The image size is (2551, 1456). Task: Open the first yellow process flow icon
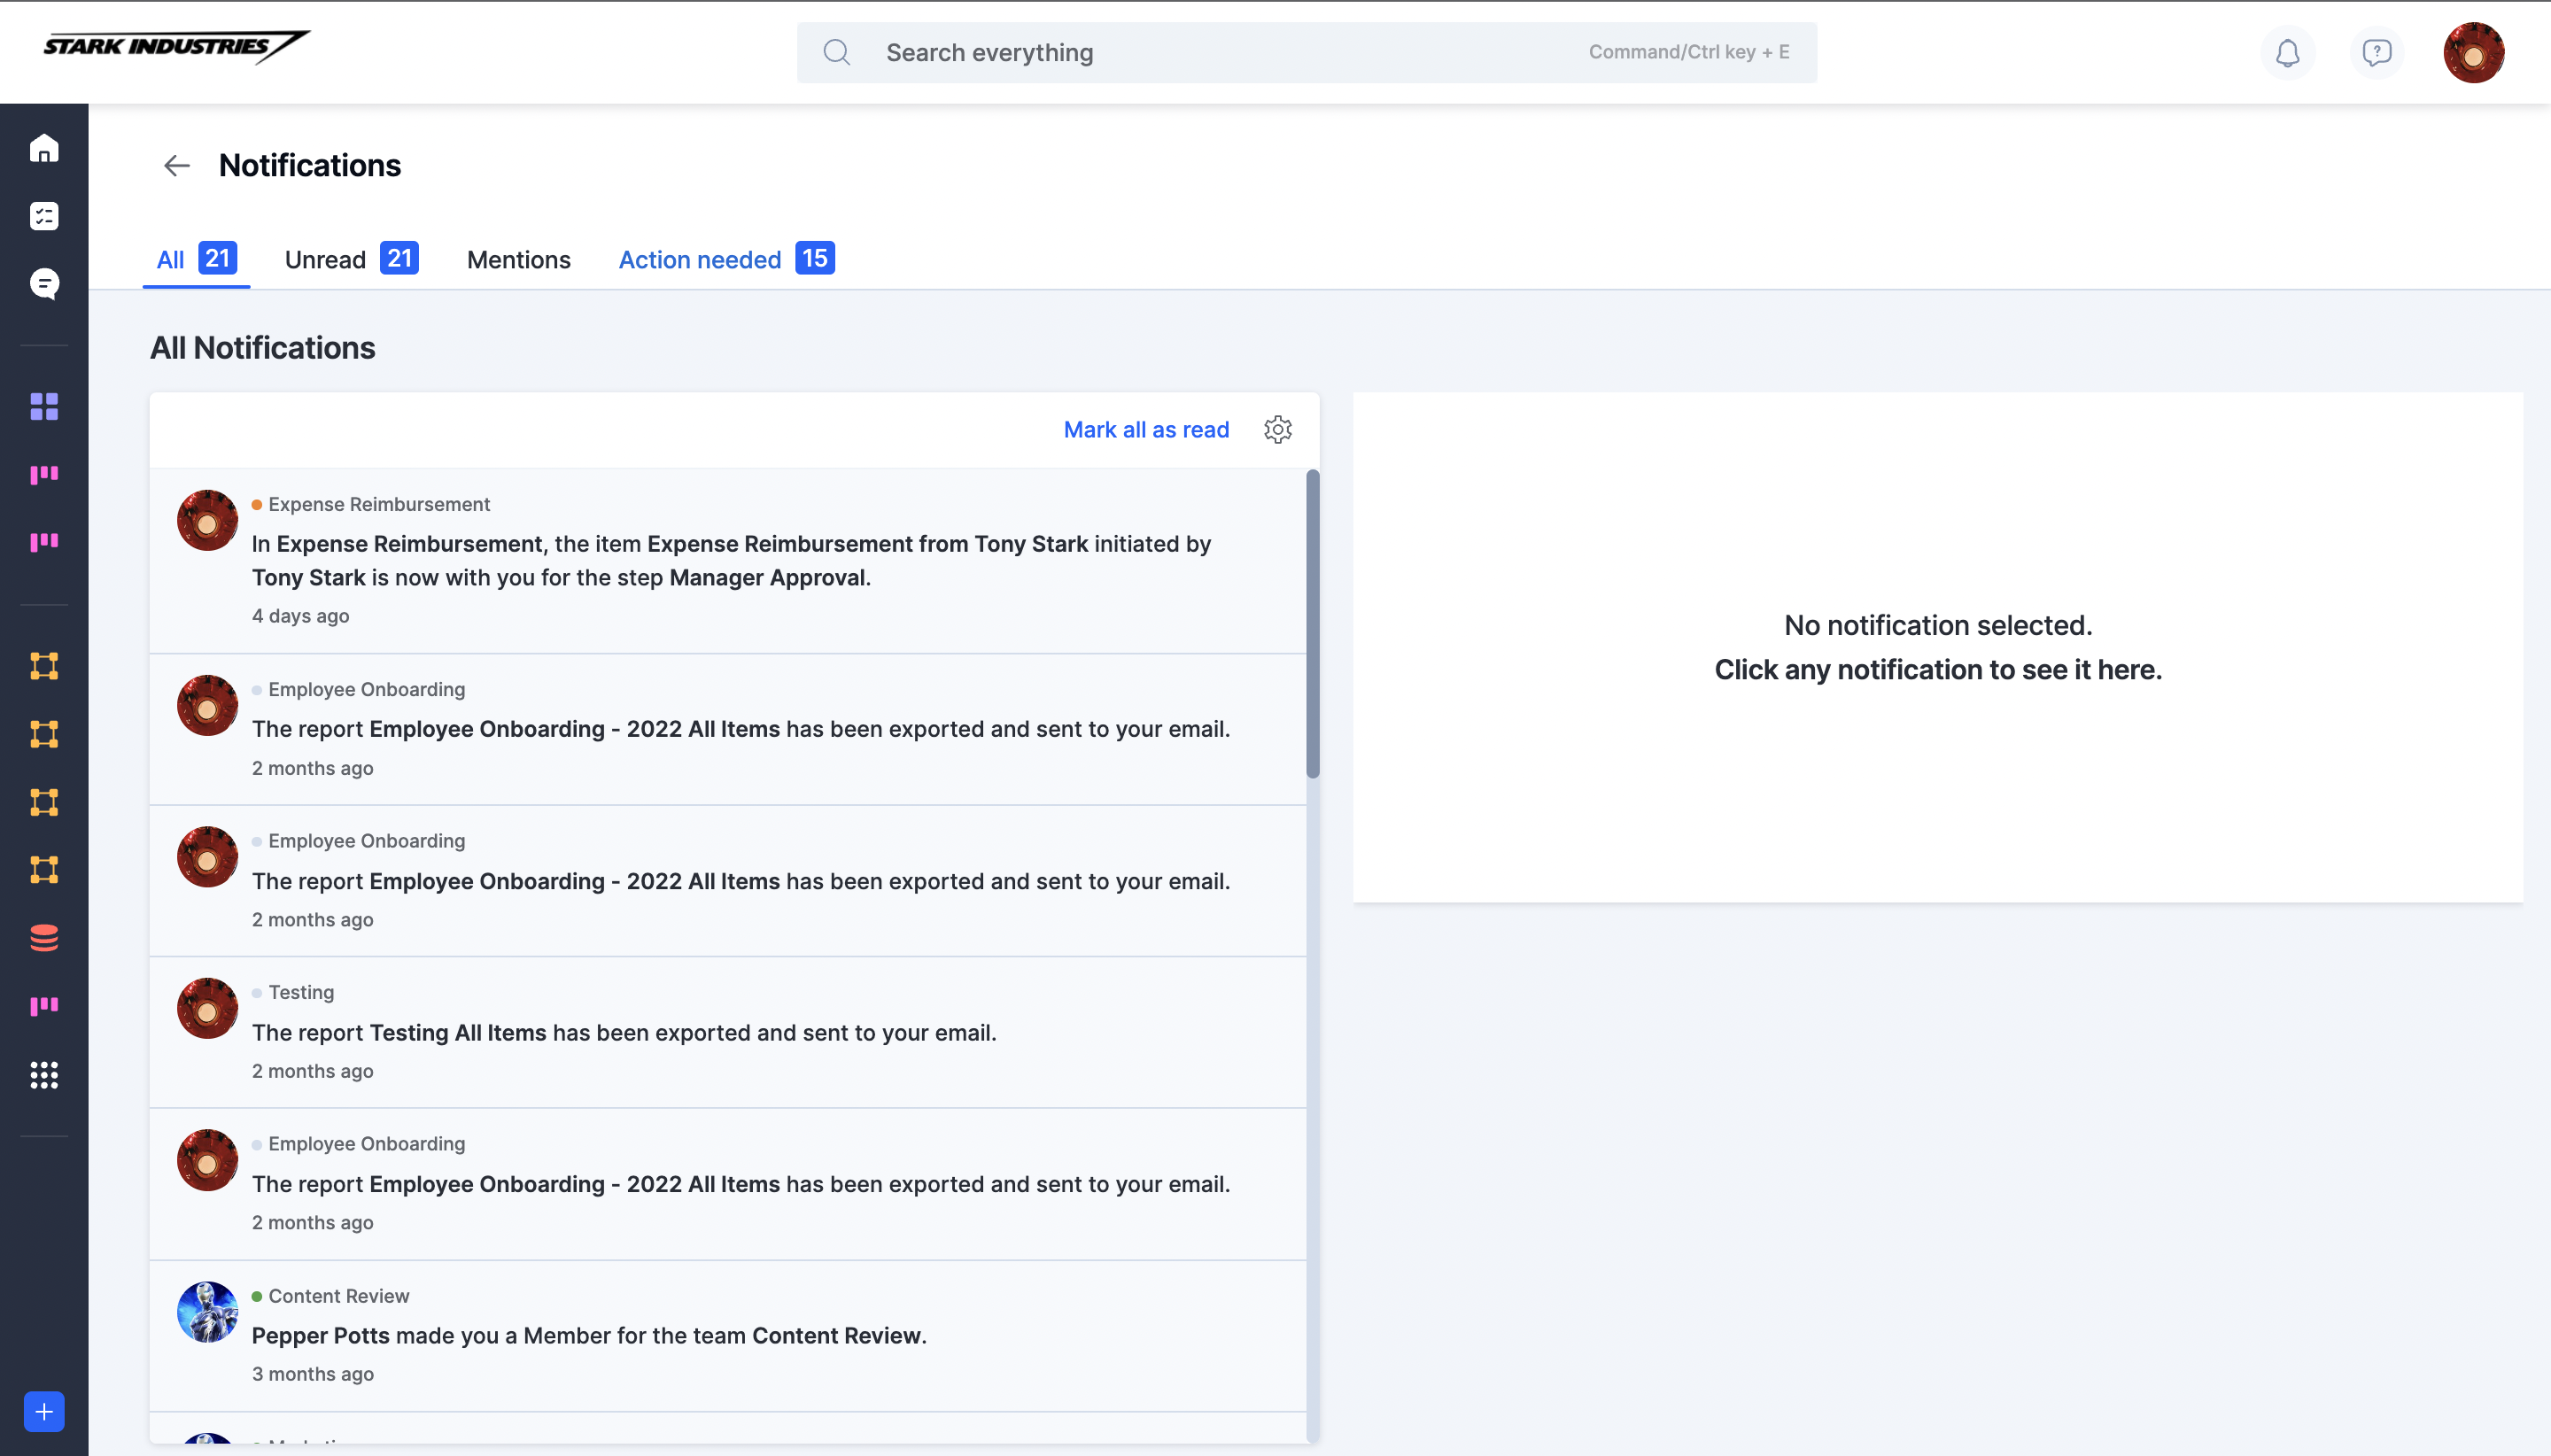click(x=44, y=666)
